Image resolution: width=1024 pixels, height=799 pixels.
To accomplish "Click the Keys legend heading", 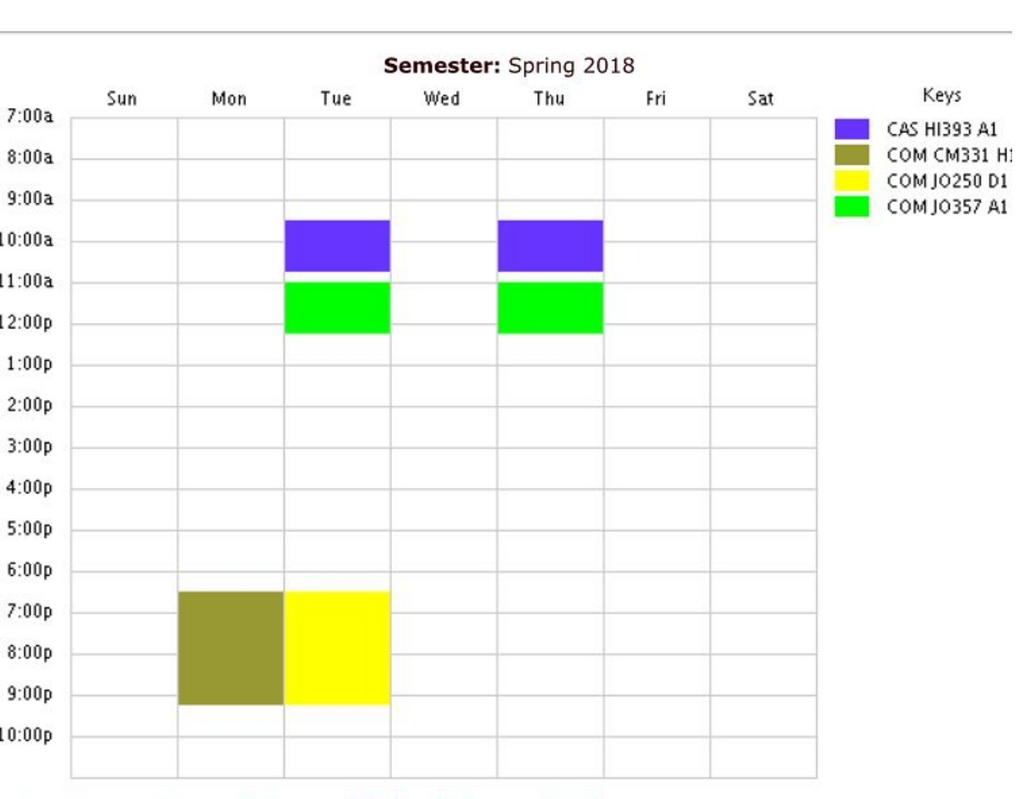I will click(x=942, y=95).
